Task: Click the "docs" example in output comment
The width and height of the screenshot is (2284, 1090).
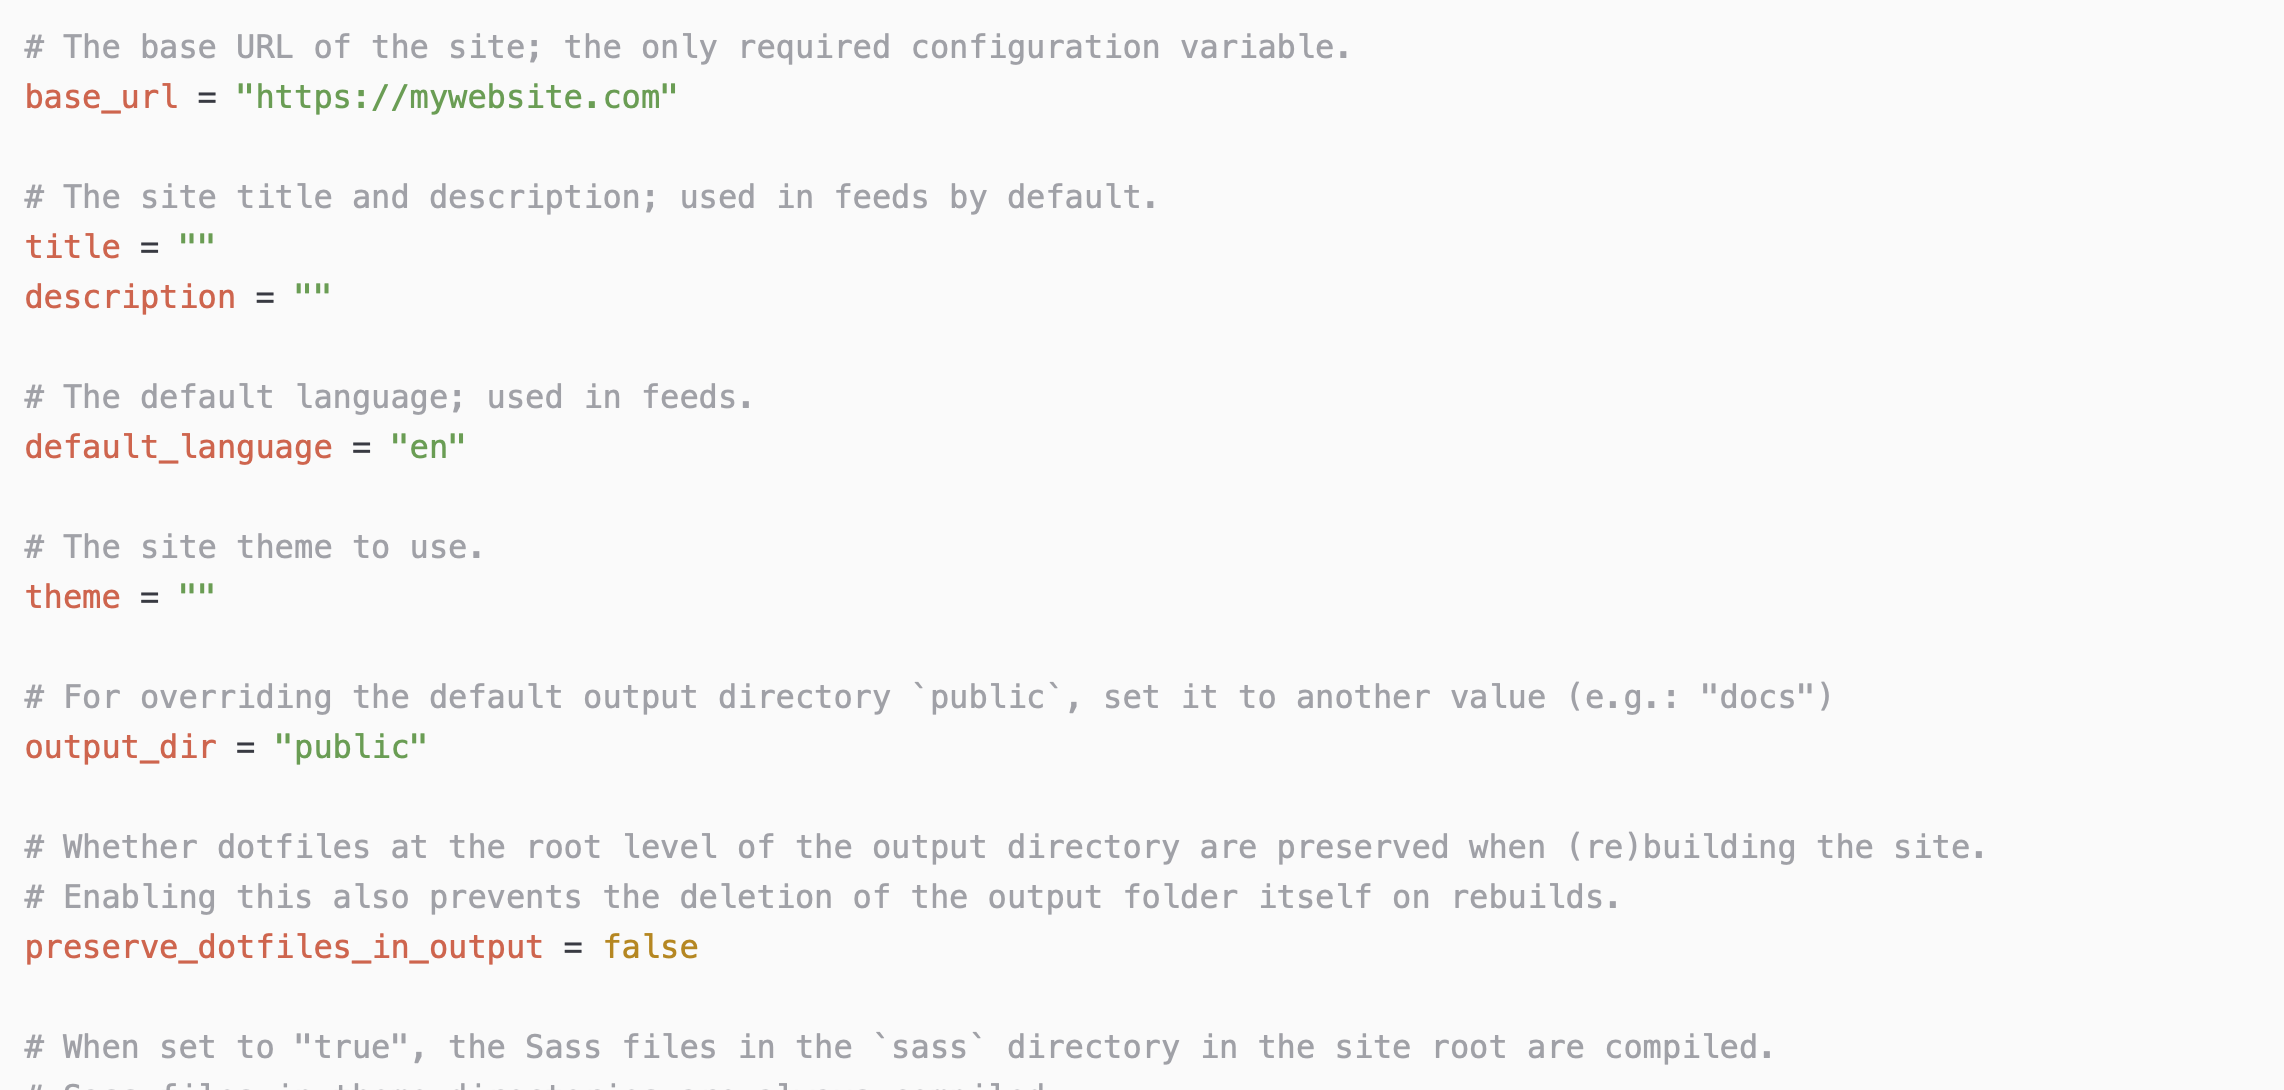Action: click(x=1757, y=697)
